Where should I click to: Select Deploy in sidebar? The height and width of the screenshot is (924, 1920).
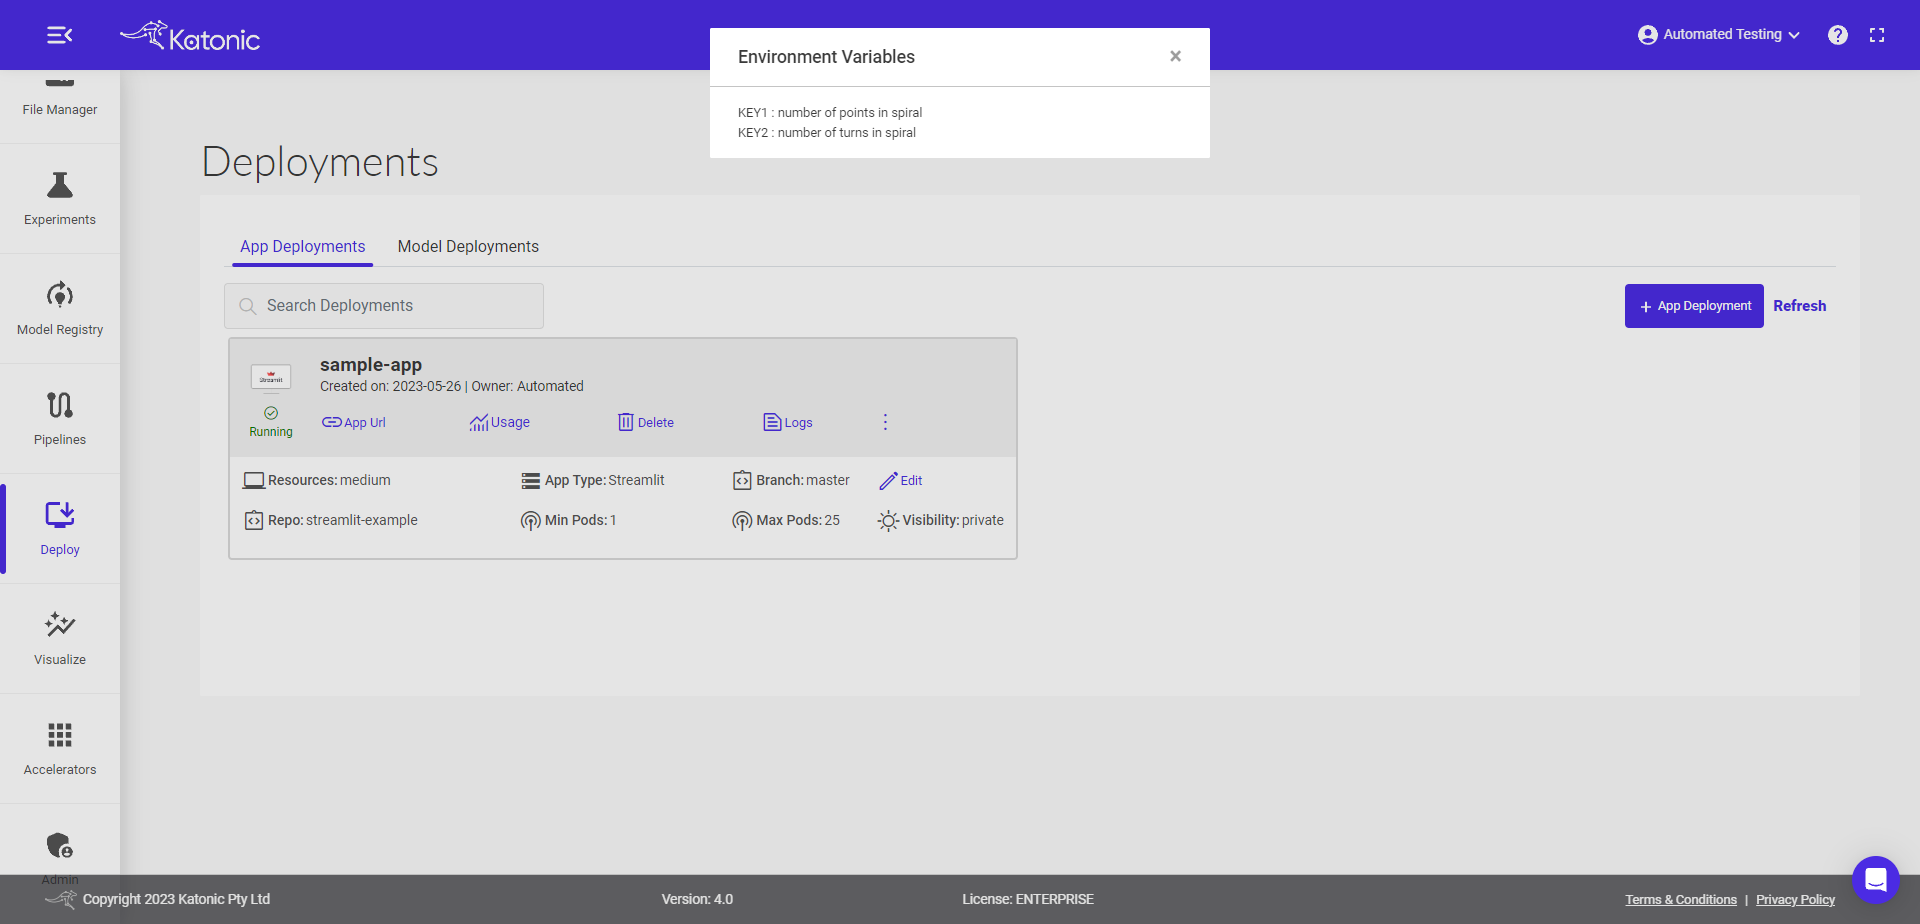[x=60, y=528]
